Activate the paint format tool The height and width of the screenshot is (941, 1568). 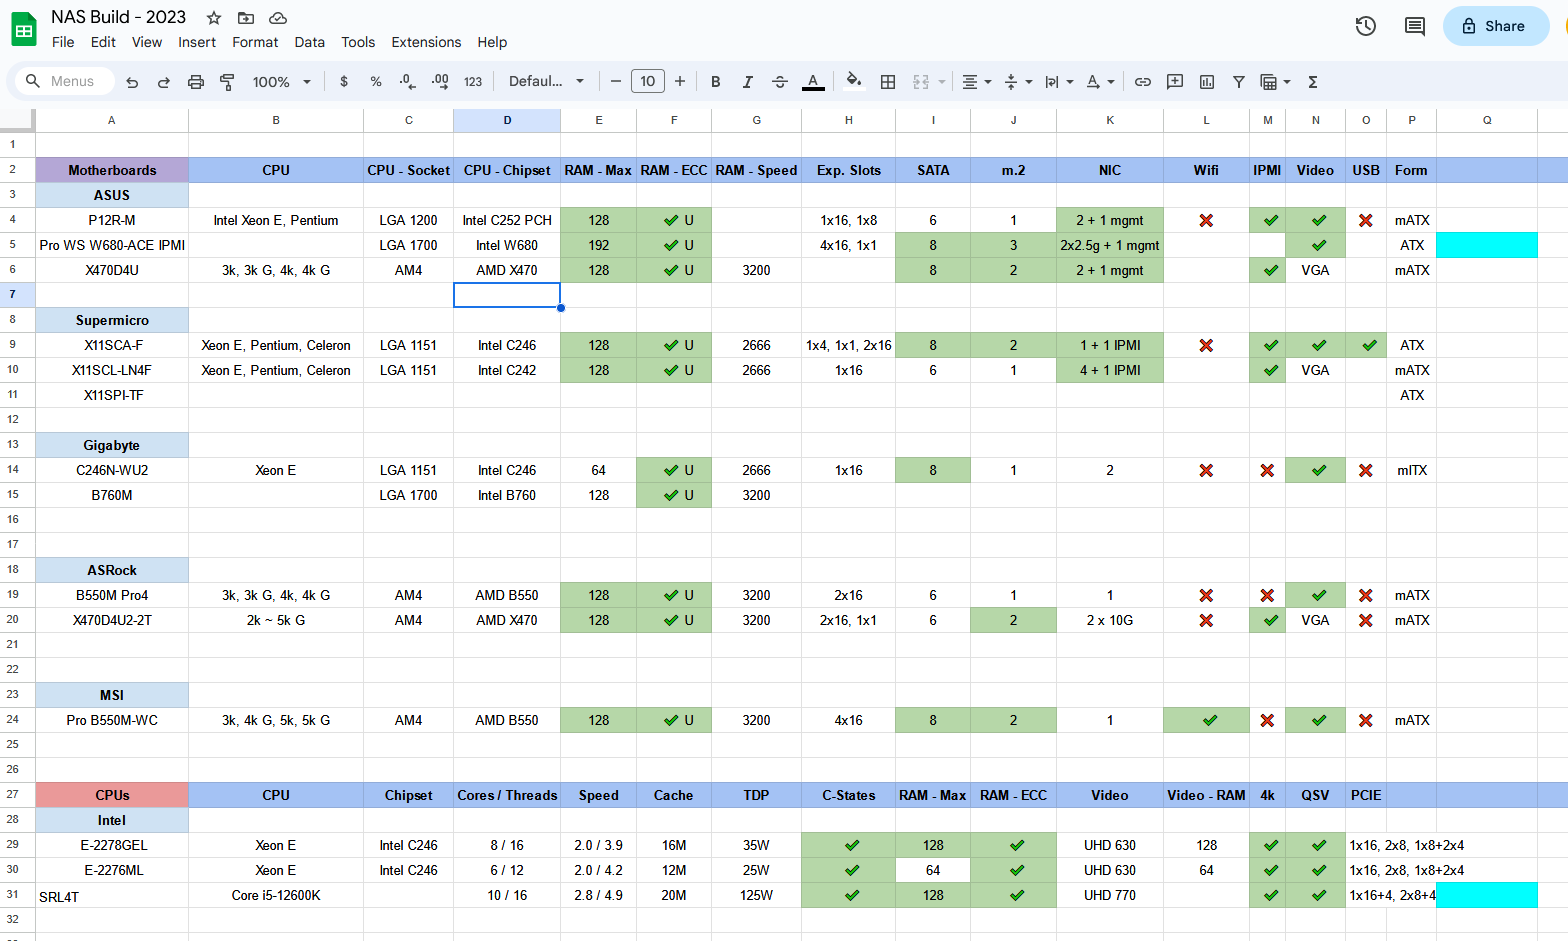pos(227,82)
